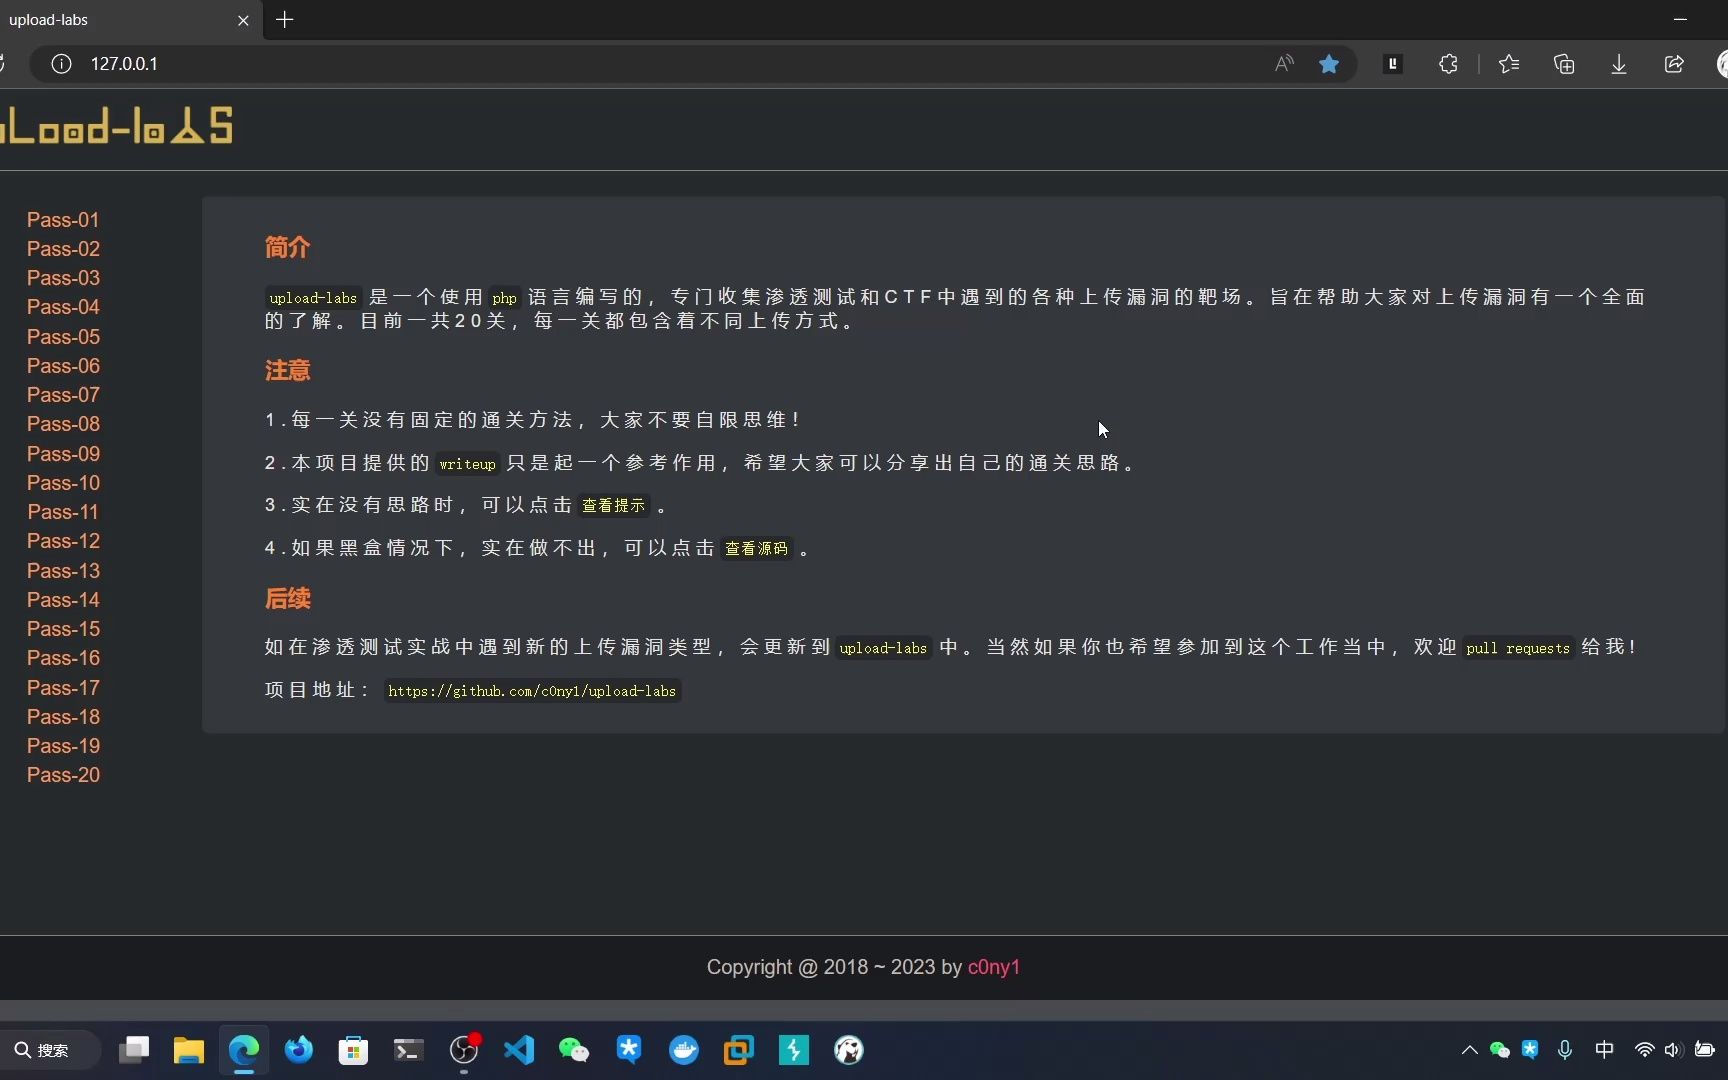Go to Pass-08 level
The image size is (1728, 1080).
pos(63,424)
